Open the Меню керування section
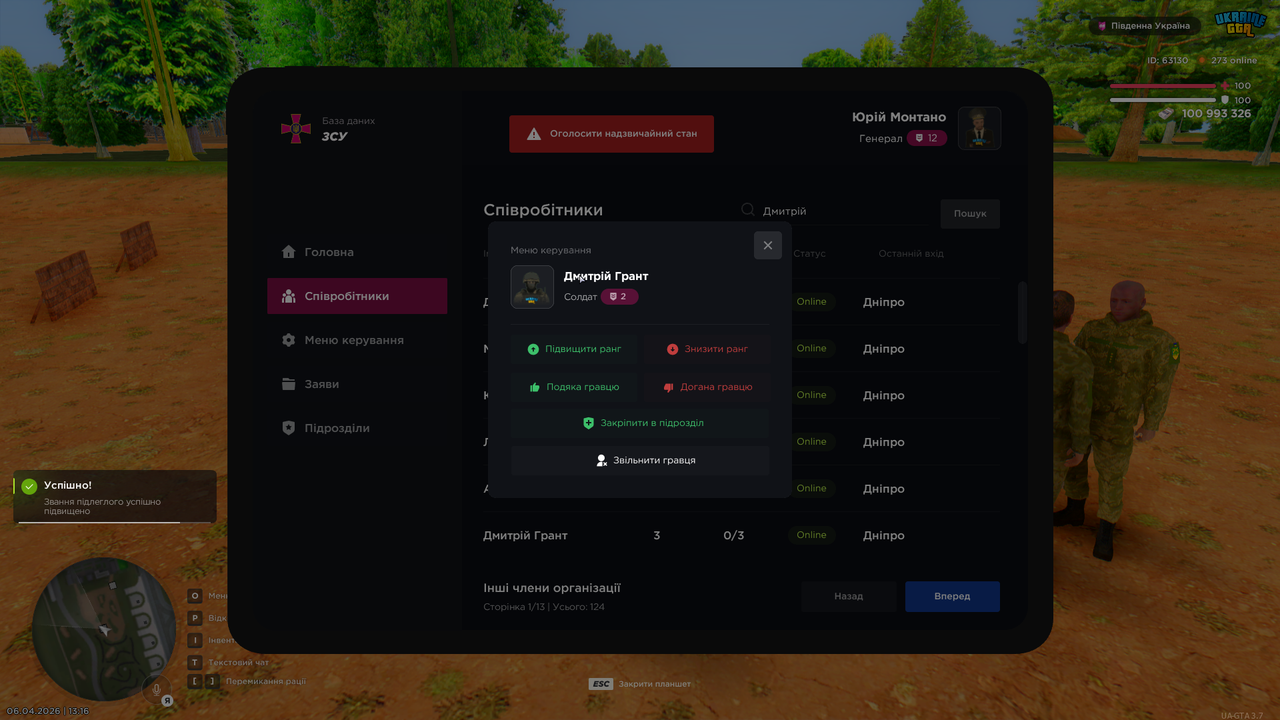 coord(357,340)
